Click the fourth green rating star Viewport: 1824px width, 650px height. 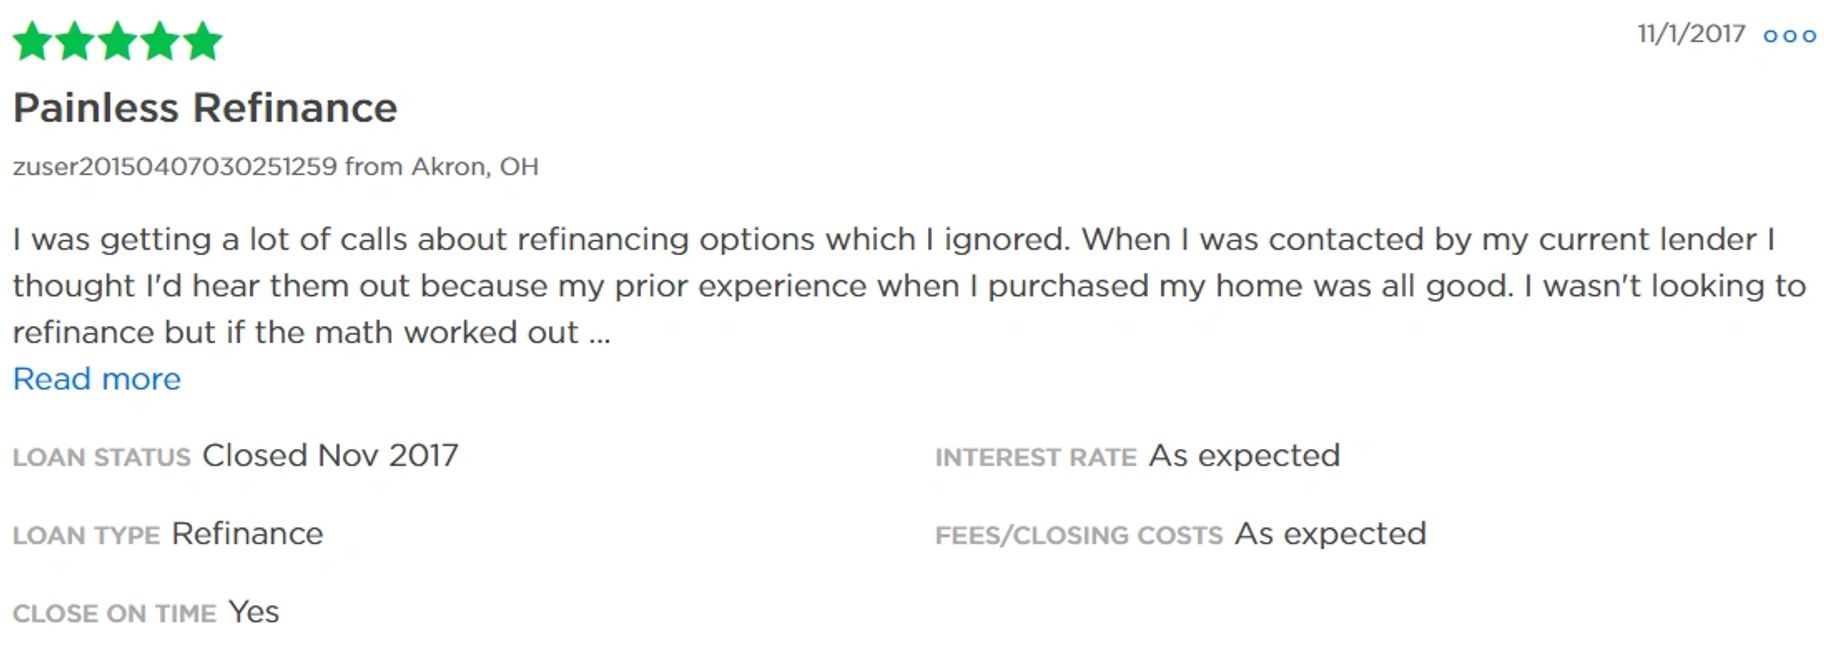160,41
